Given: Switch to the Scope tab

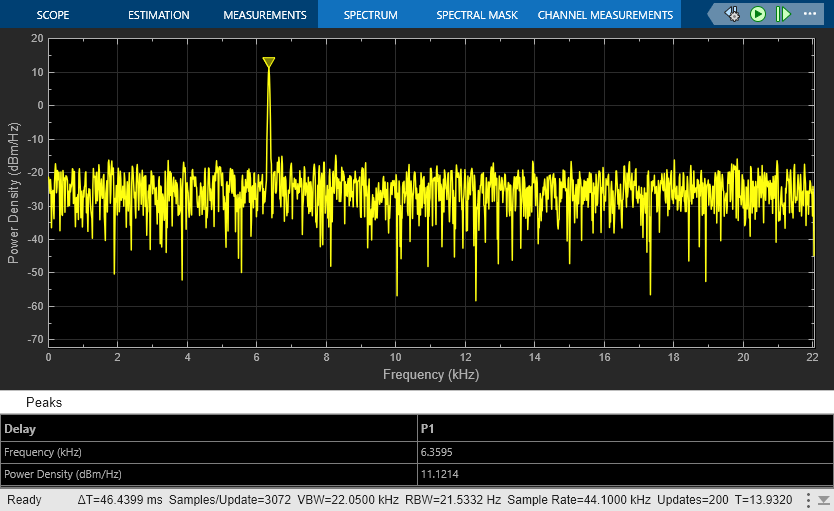Looking at the screenshot, I should coord(53,15).
